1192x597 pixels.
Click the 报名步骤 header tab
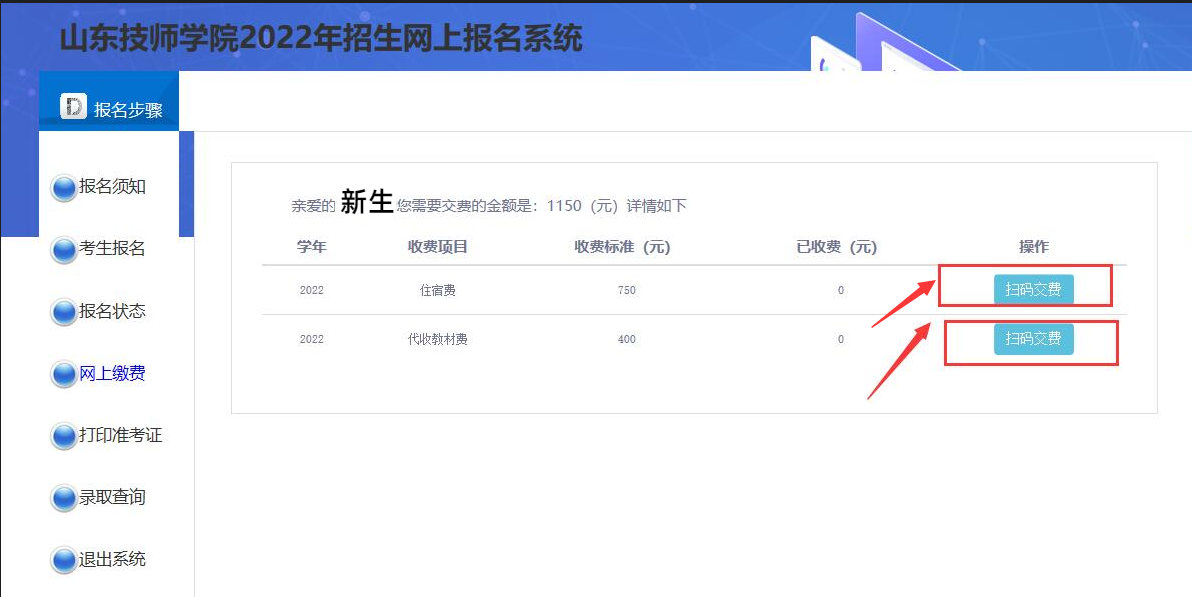127,110
